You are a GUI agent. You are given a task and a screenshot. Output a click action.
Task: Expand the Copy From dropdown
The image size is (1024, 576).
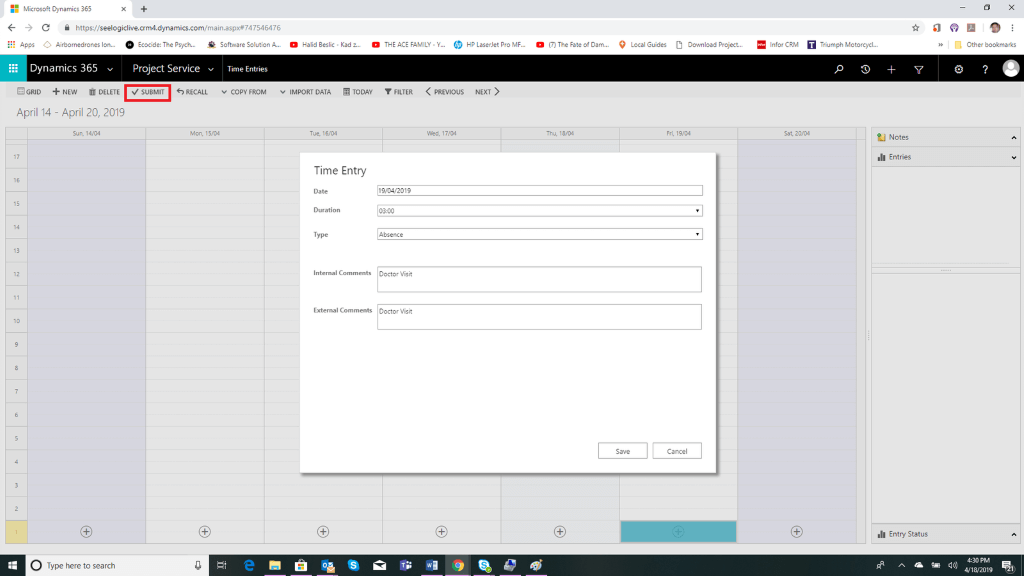coord(243,92)
